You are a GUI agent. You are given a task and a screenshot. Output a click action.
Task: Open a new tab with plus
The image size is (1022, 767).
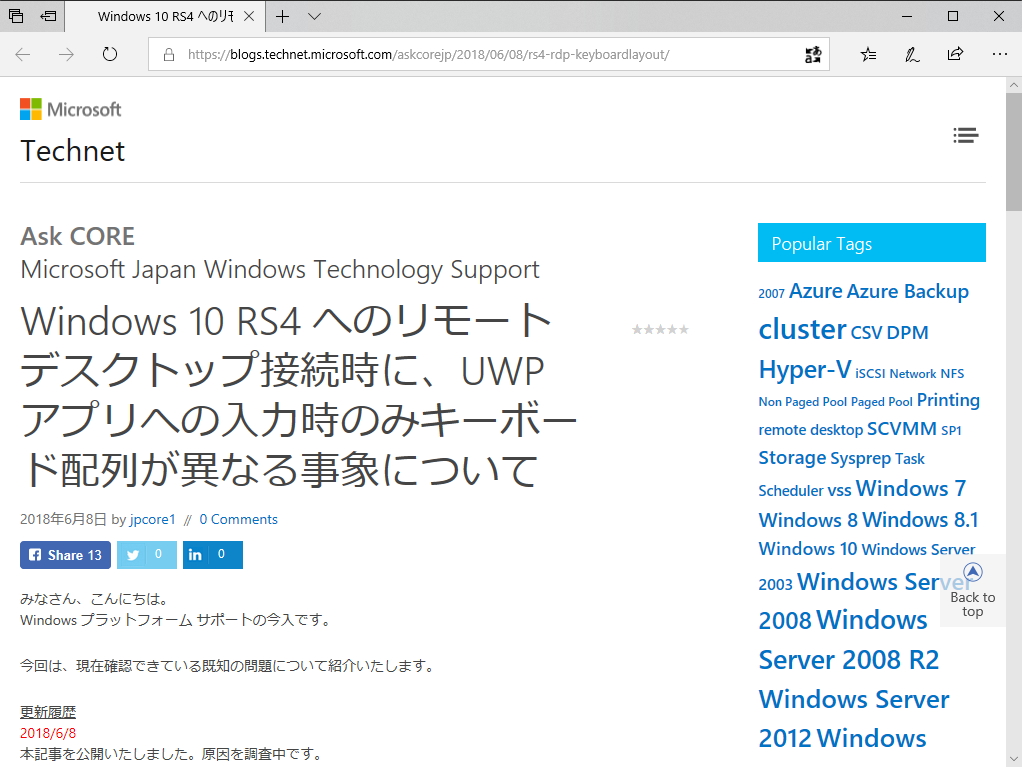(x=282, y=16)
